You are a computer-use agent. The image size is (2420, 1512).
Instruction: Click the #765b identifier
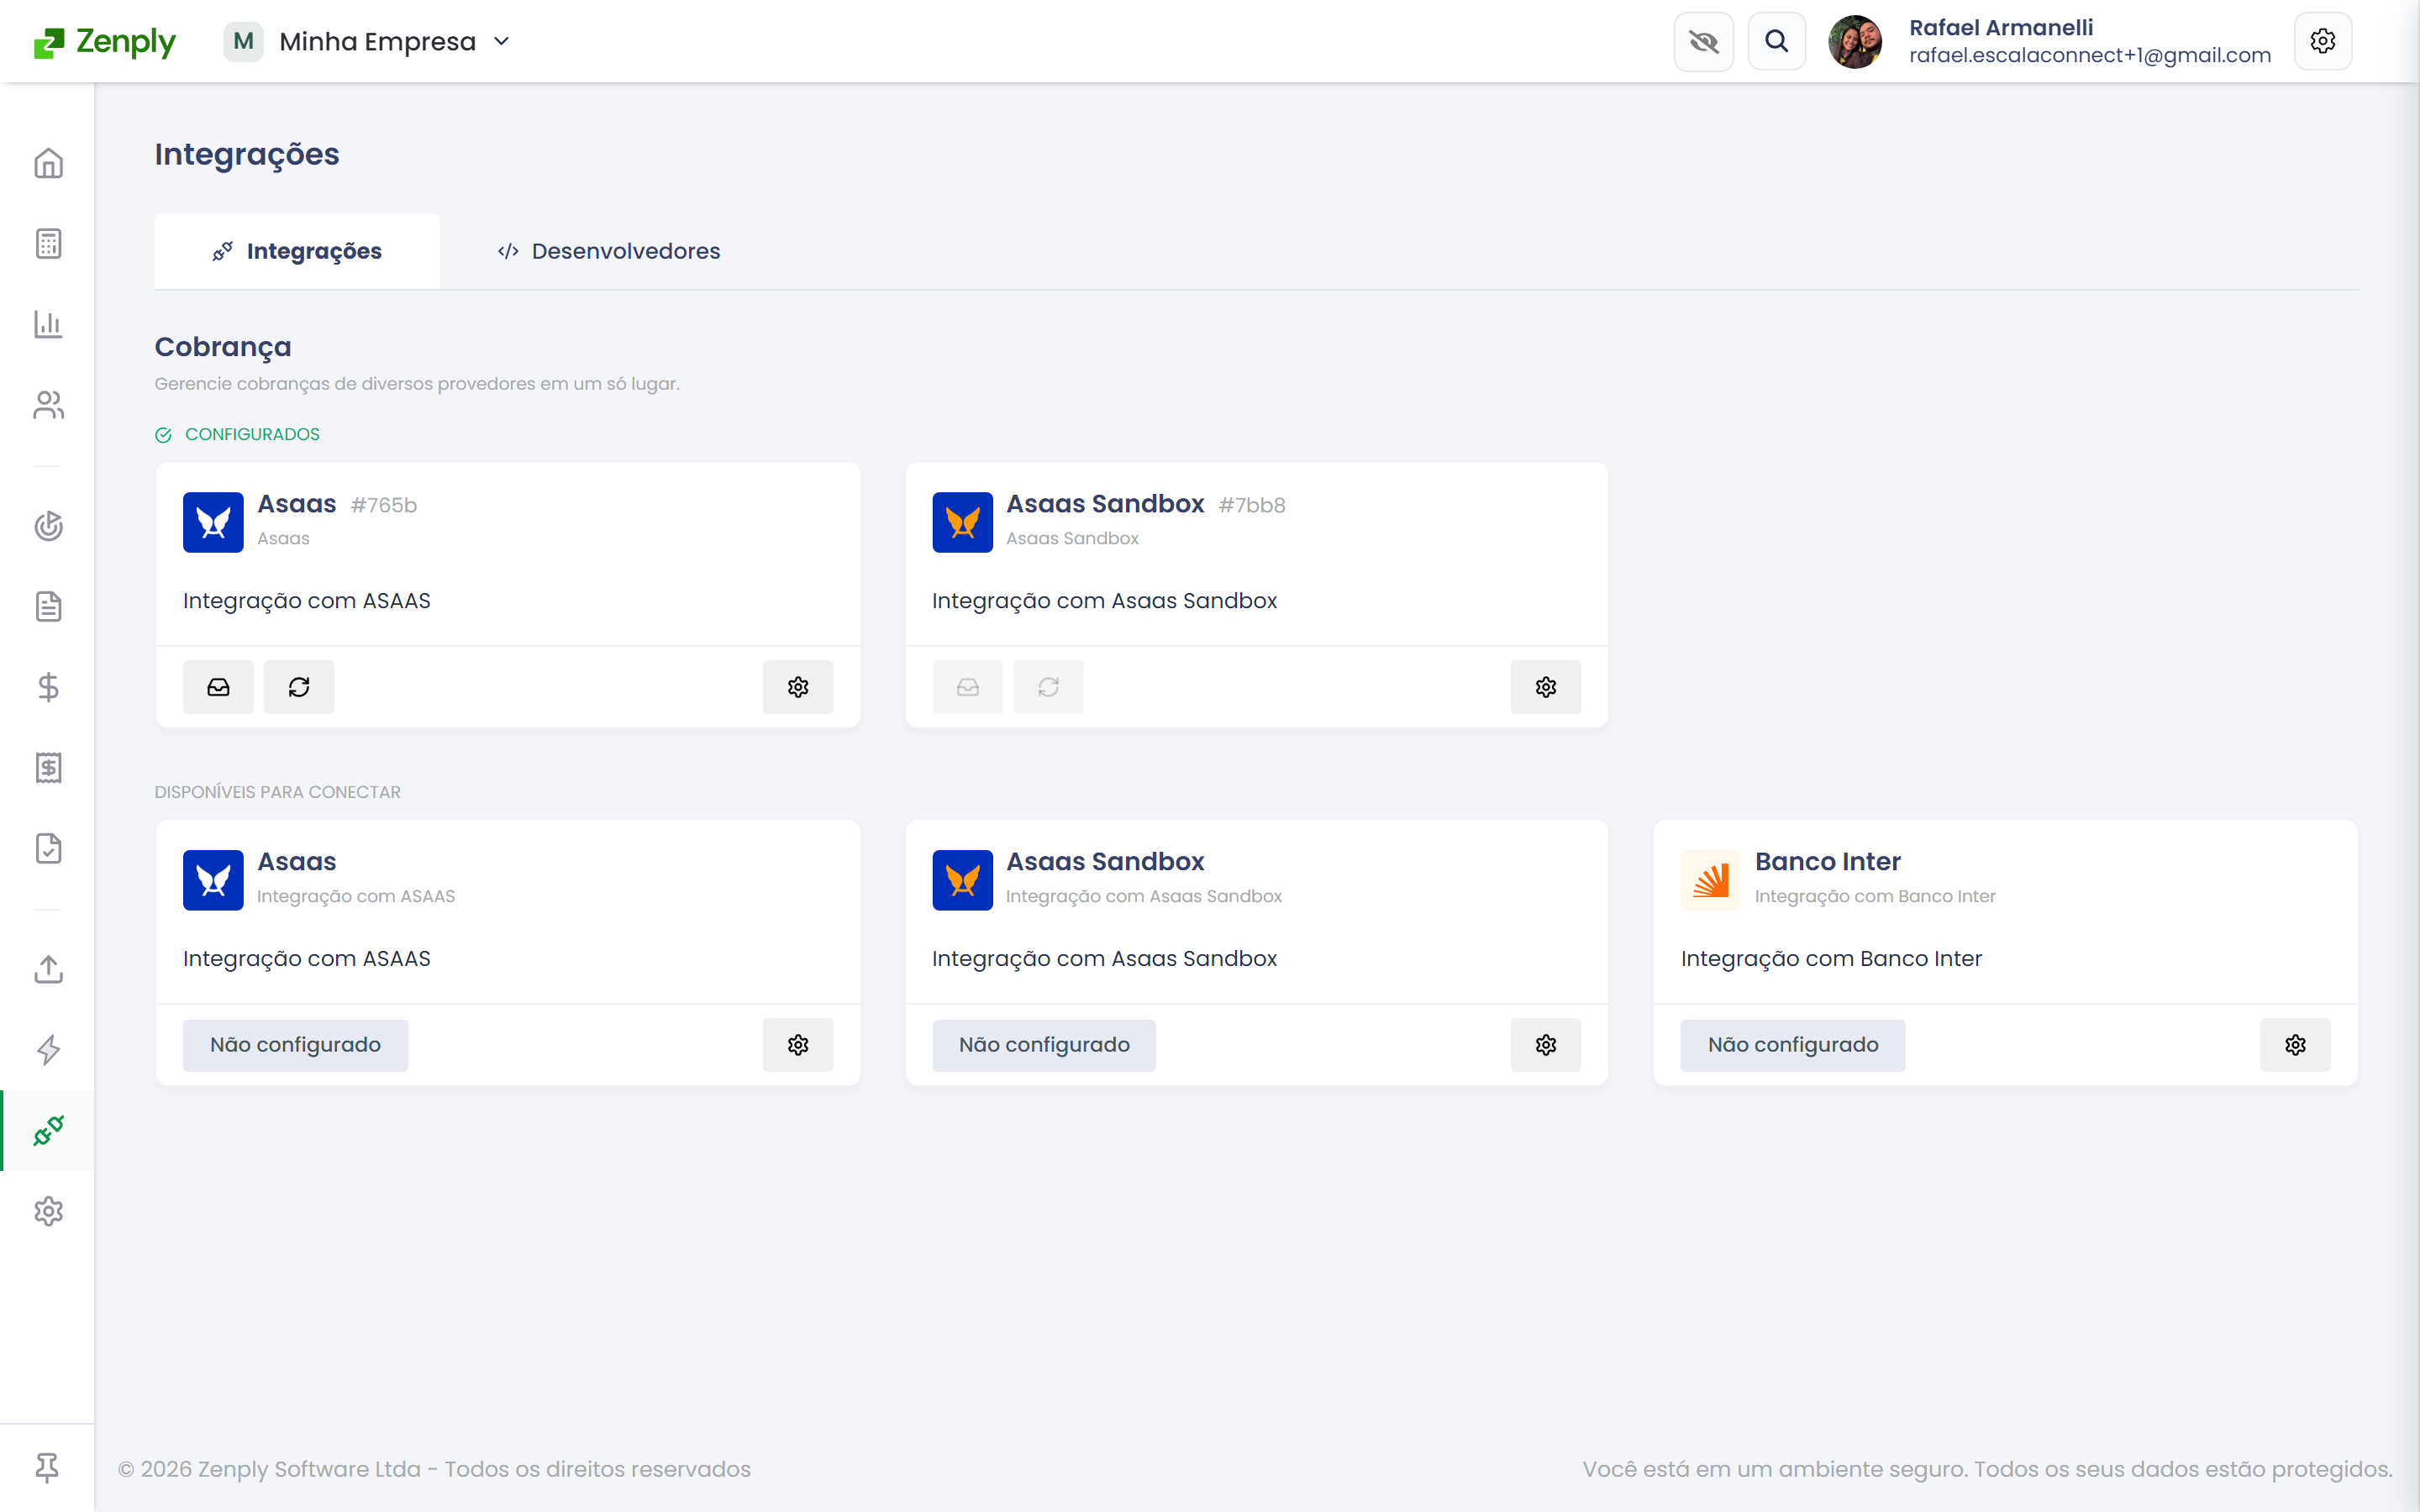coord(384,505)
